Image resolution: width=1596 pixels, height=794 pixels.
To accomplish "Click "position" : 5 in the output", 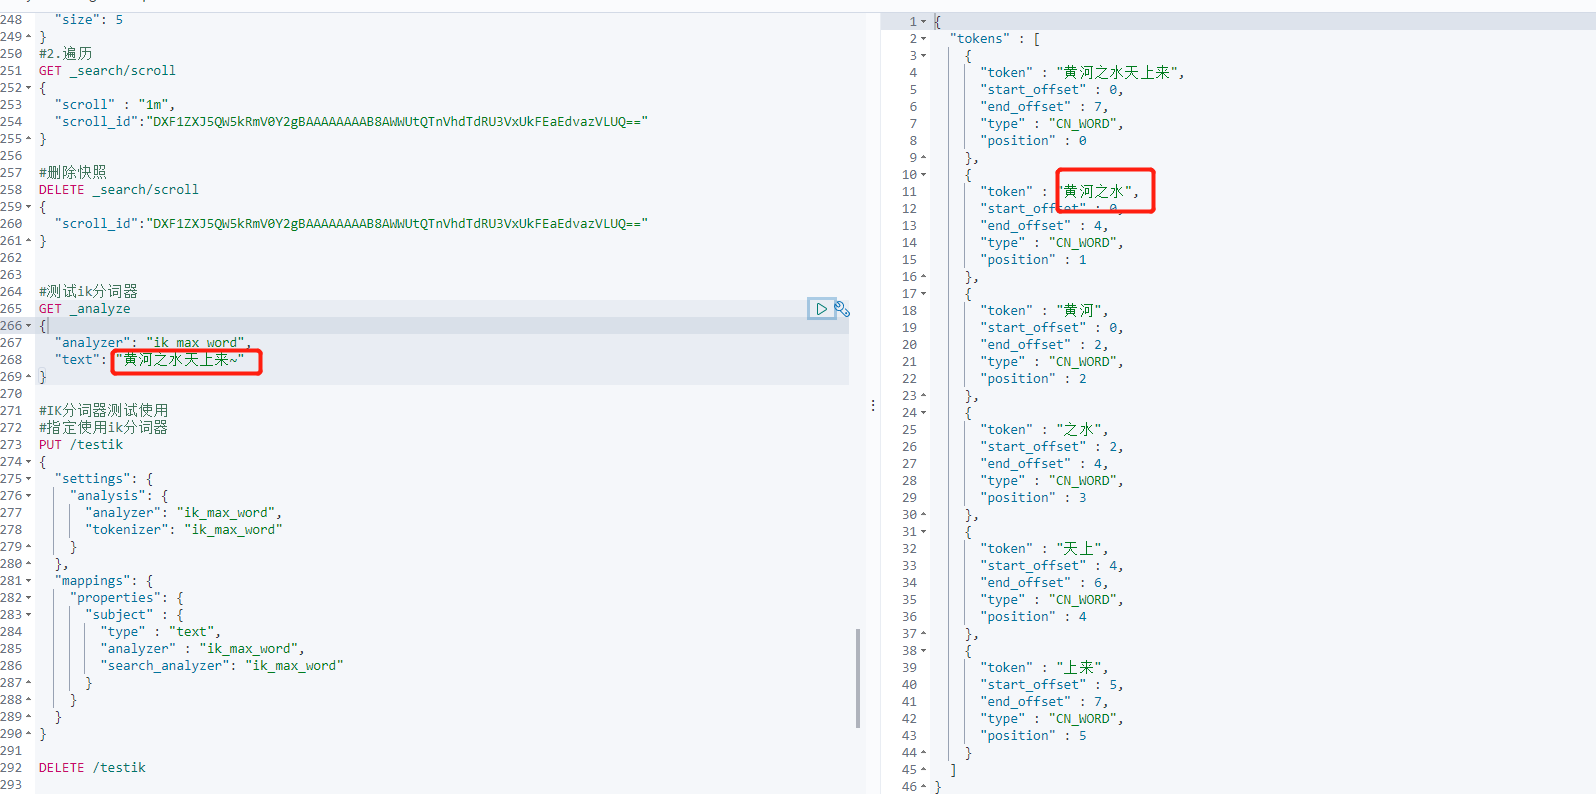I will [1034, 736].
